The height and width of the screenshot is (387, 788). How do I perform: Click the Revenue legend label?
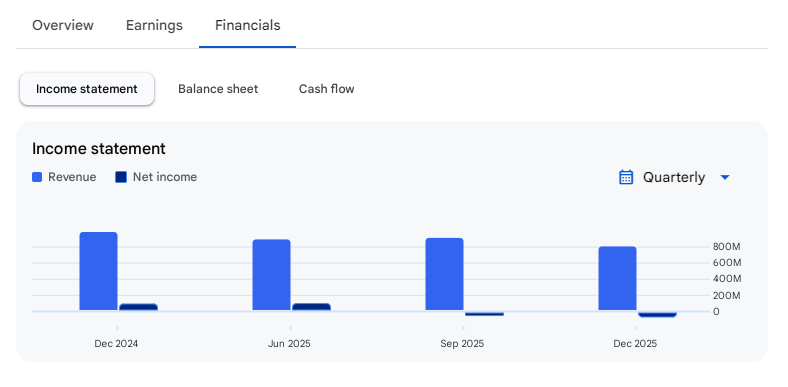click(x=72, y=177)
